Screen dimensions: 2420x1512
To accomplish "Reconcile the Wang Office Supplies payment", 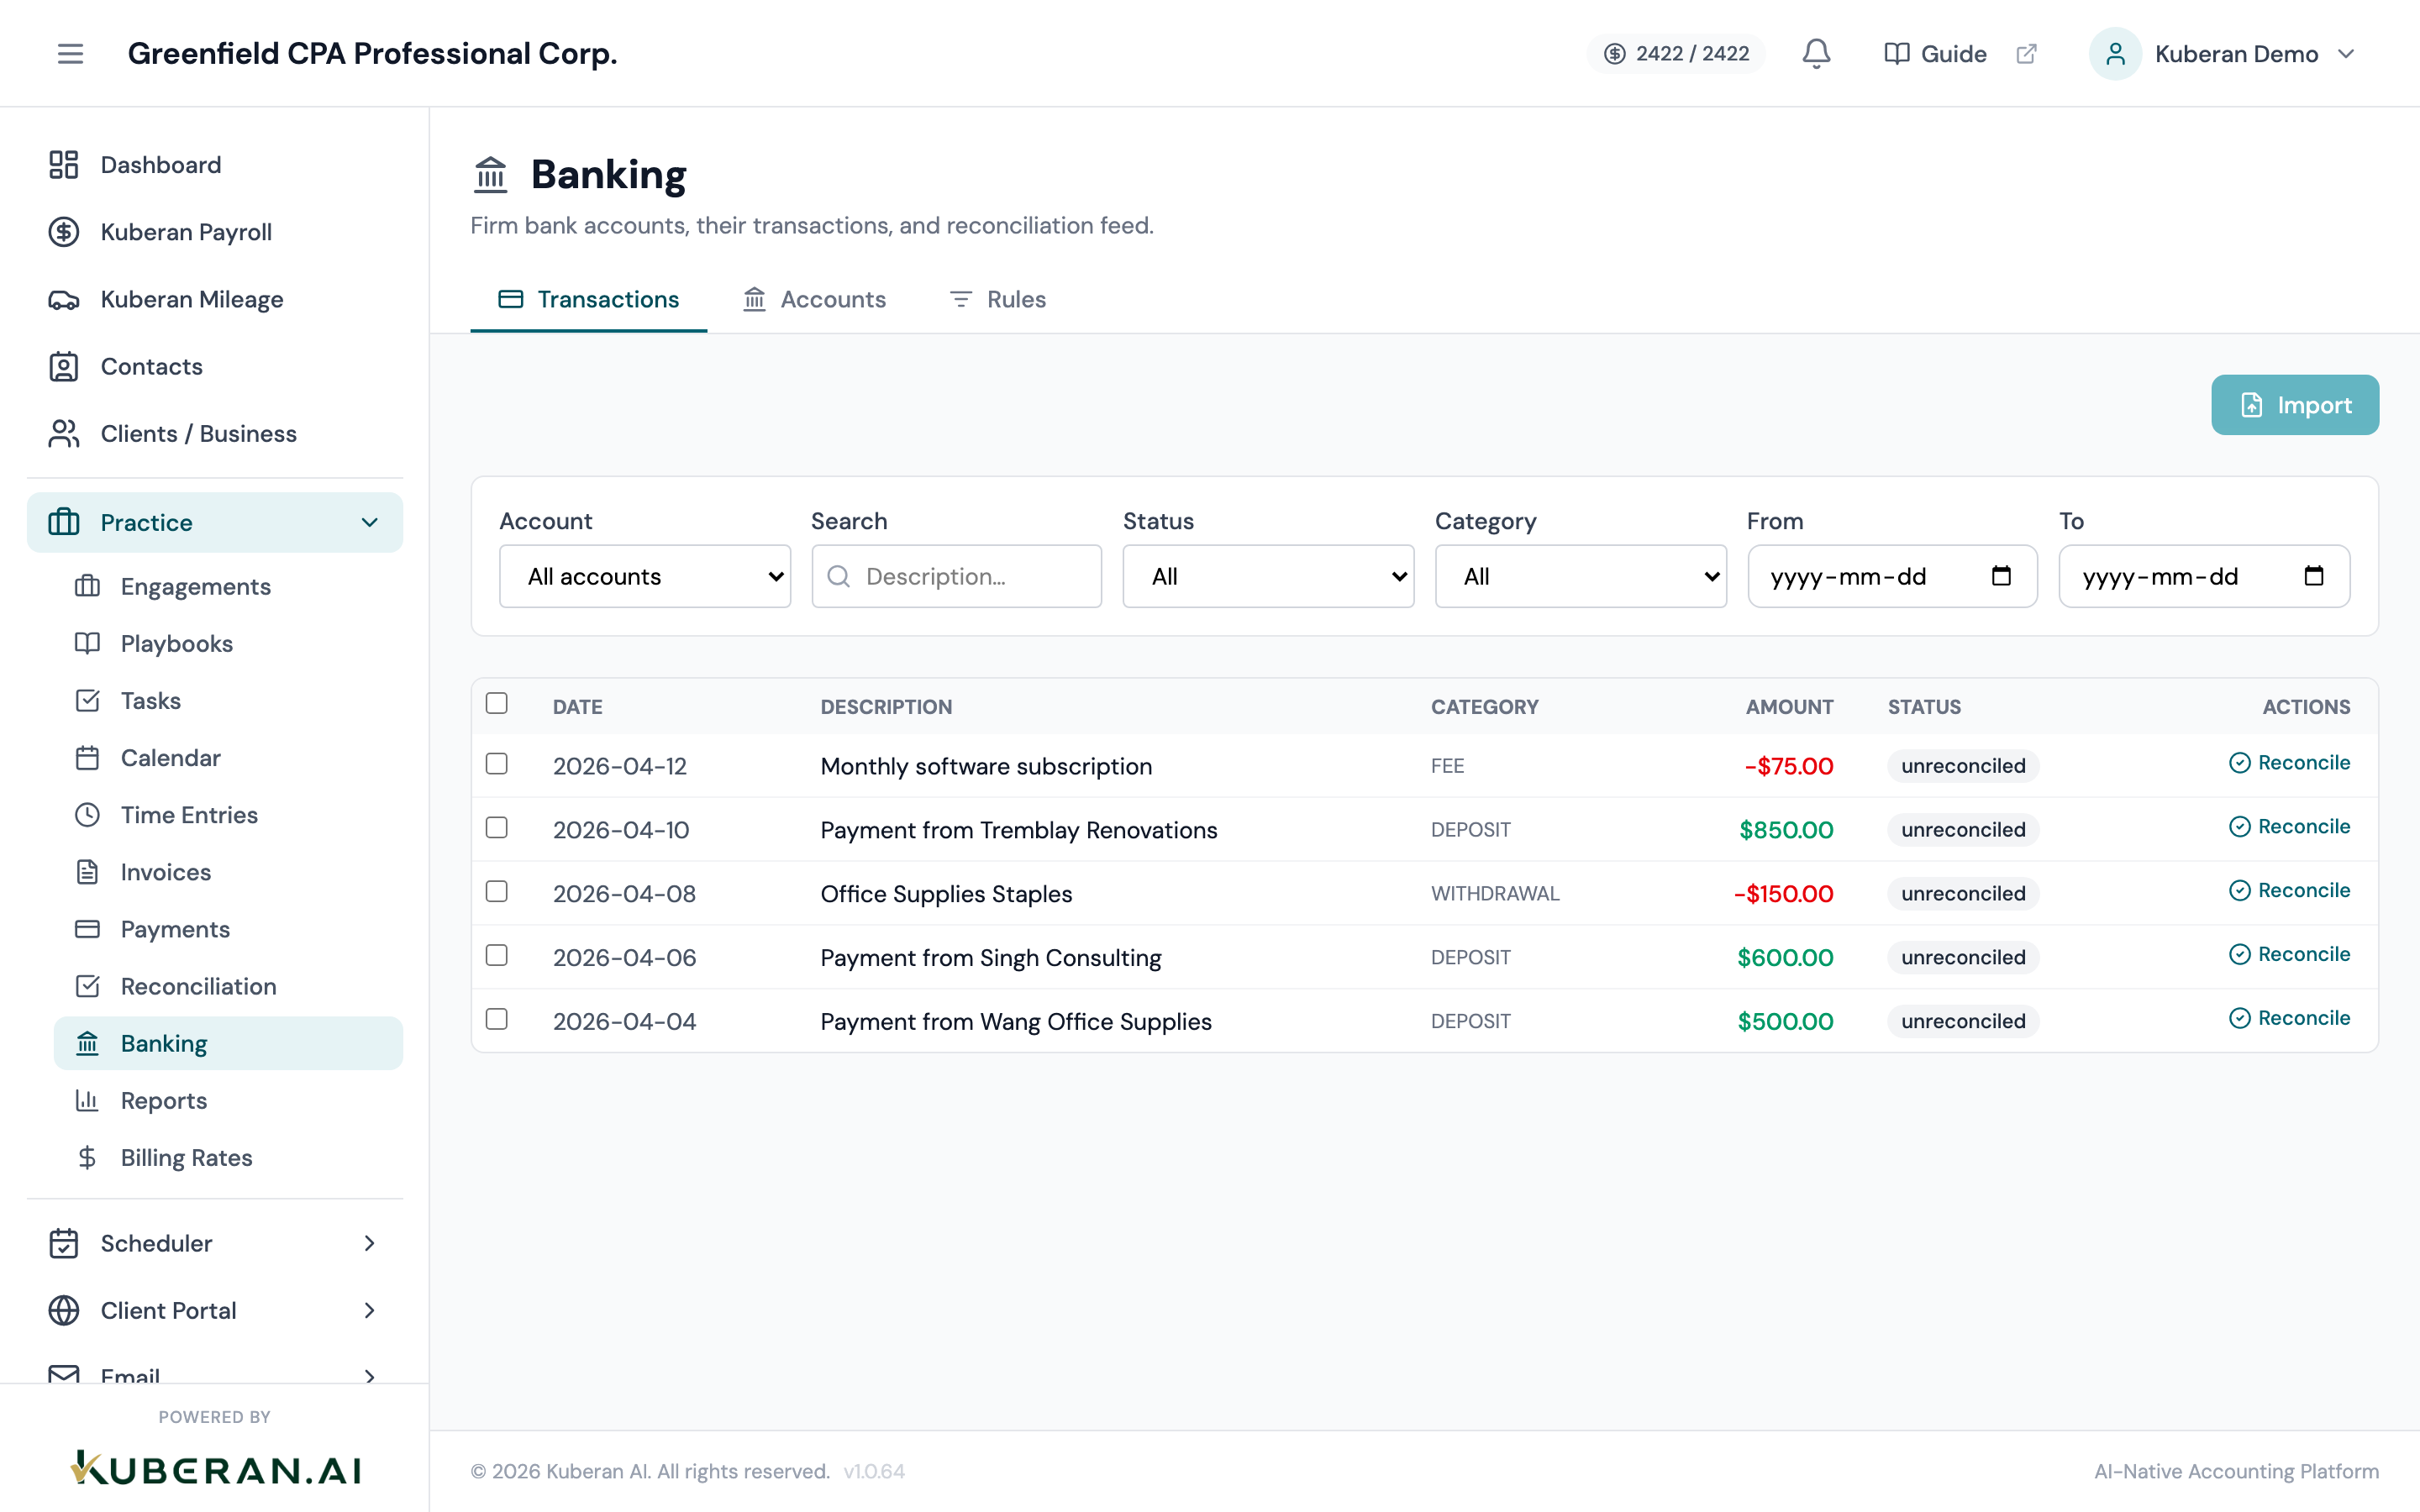I will [x=2289, y=1018].
